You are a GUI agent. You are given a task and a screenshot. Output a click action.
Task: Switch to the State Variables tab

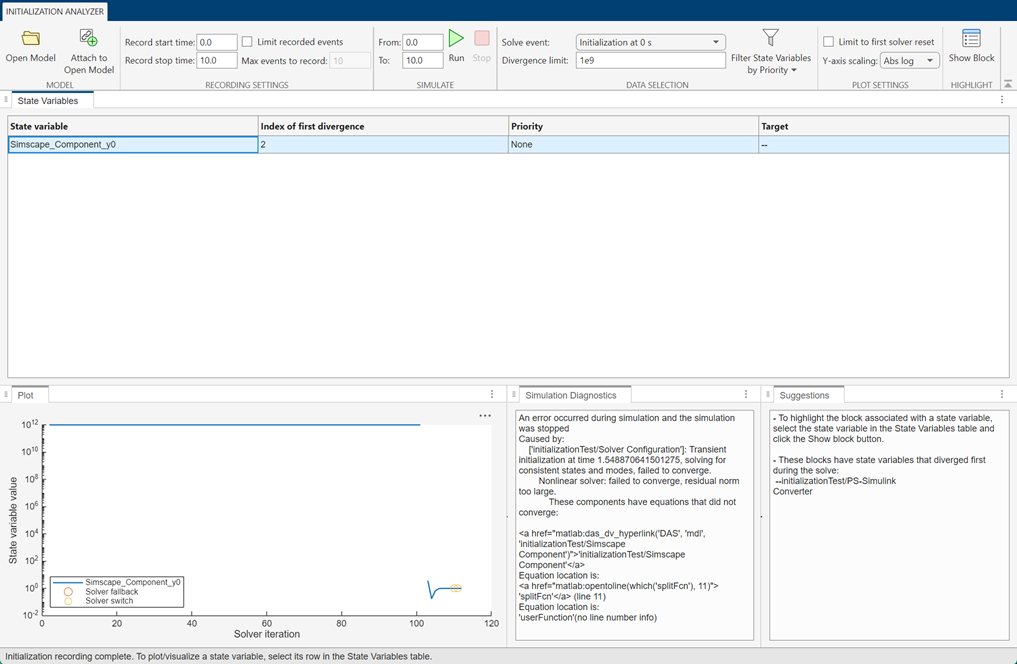(x=51, y=100)
